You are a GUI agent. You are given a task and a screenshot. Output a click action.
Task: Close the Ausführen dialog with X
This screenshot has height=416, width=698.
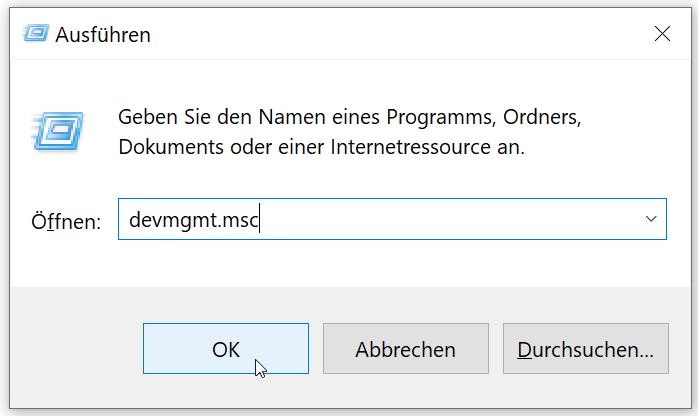coord(662,34)
